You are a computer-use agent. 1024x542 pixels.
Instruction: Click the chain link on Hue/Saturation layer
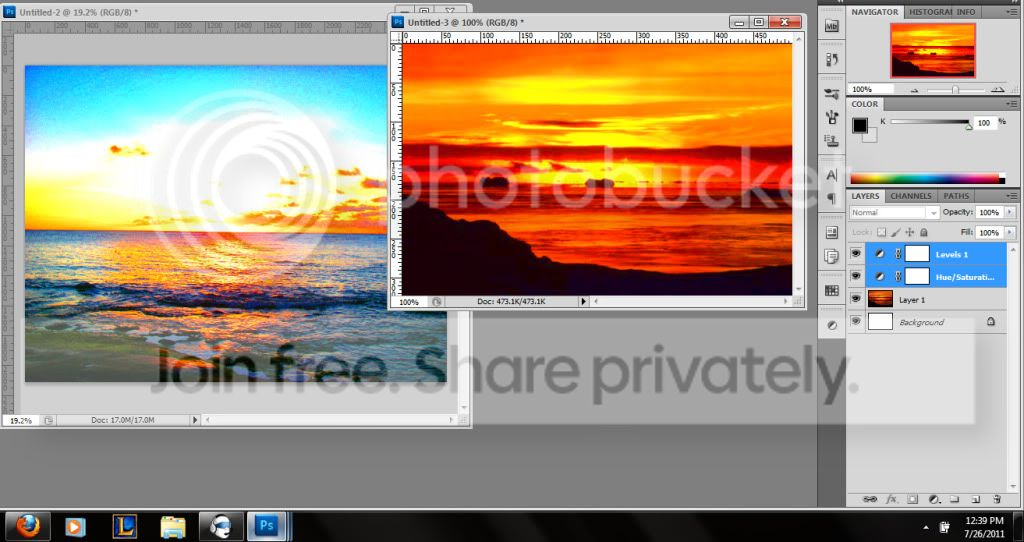point(898,276)
